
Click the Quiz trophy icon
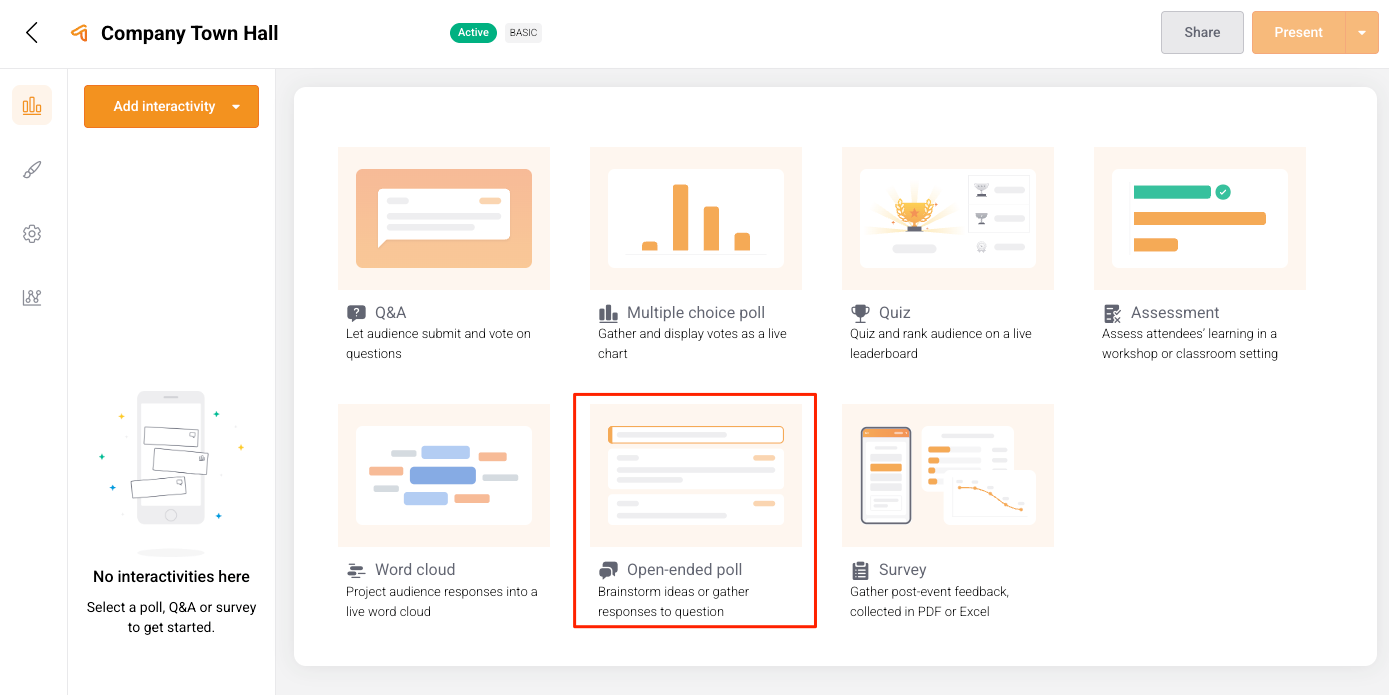[862, 311]
